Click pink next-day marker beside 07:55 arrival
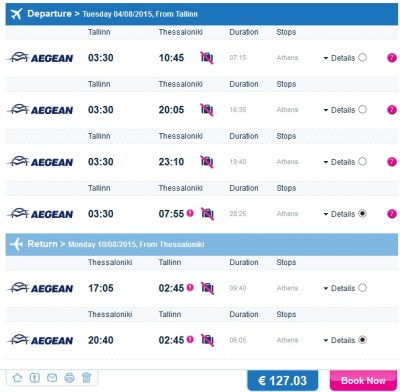Screen dimensions: 400x392 pos(190,213)
